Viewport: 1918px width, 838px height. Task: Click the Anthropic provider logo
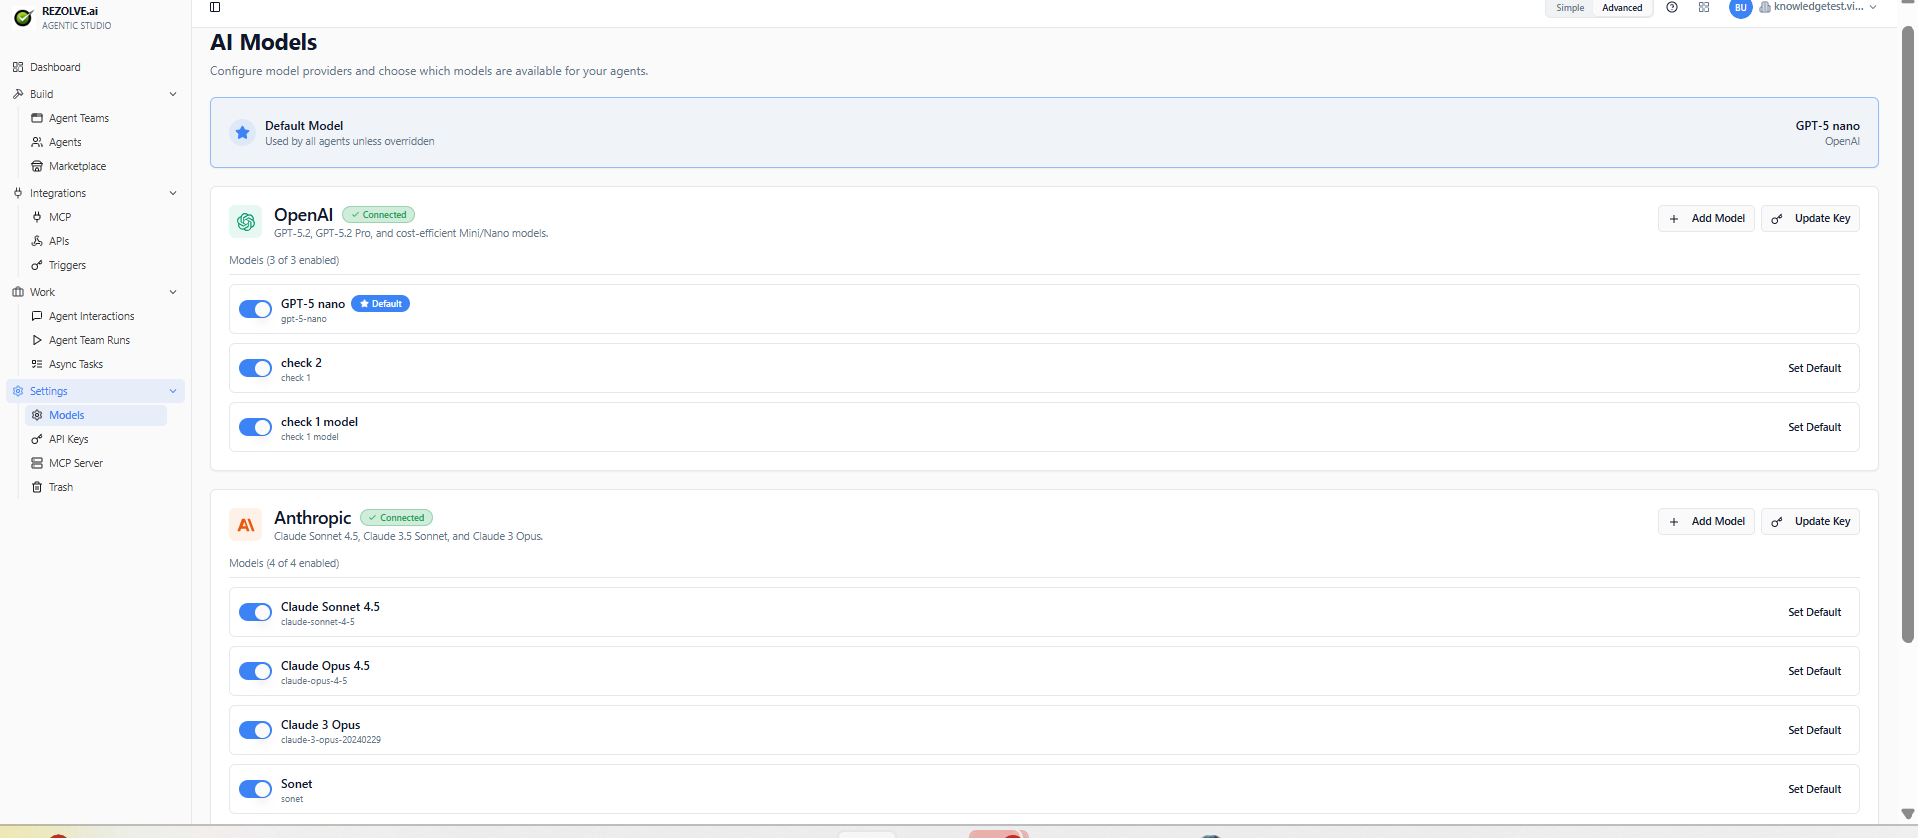(246, 525)
